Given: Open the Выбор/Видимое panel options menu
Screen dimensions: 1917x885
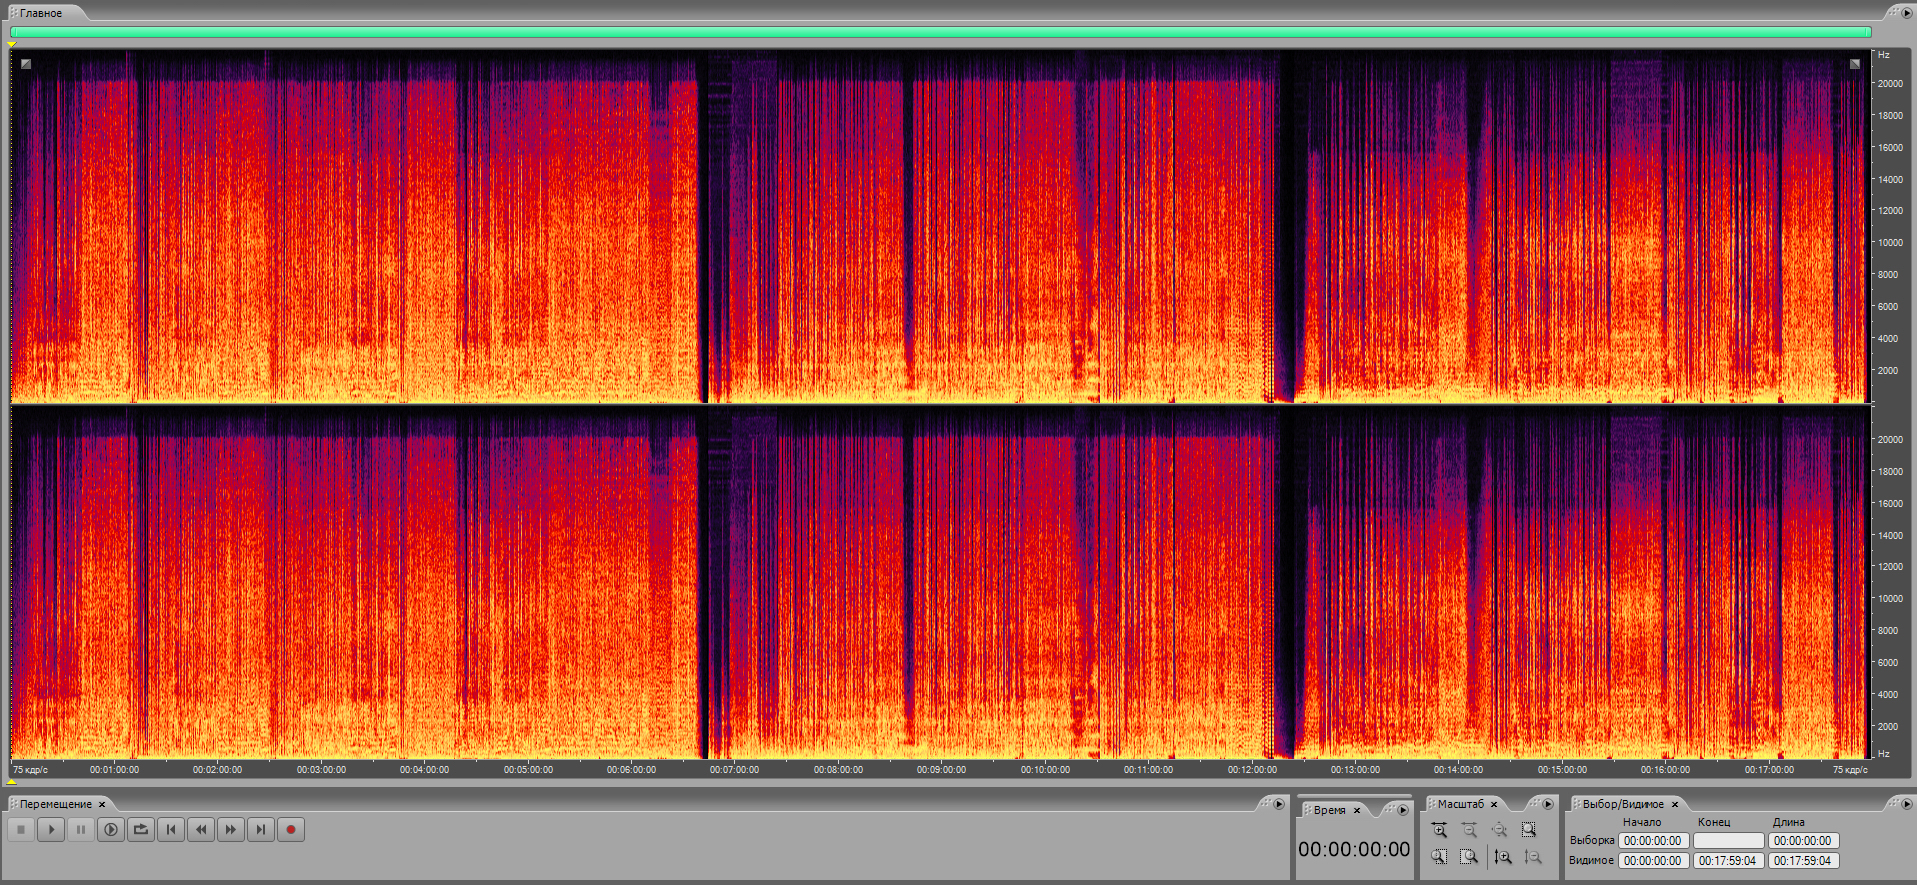Looking at the screenshot, I should coord(1906,804).
